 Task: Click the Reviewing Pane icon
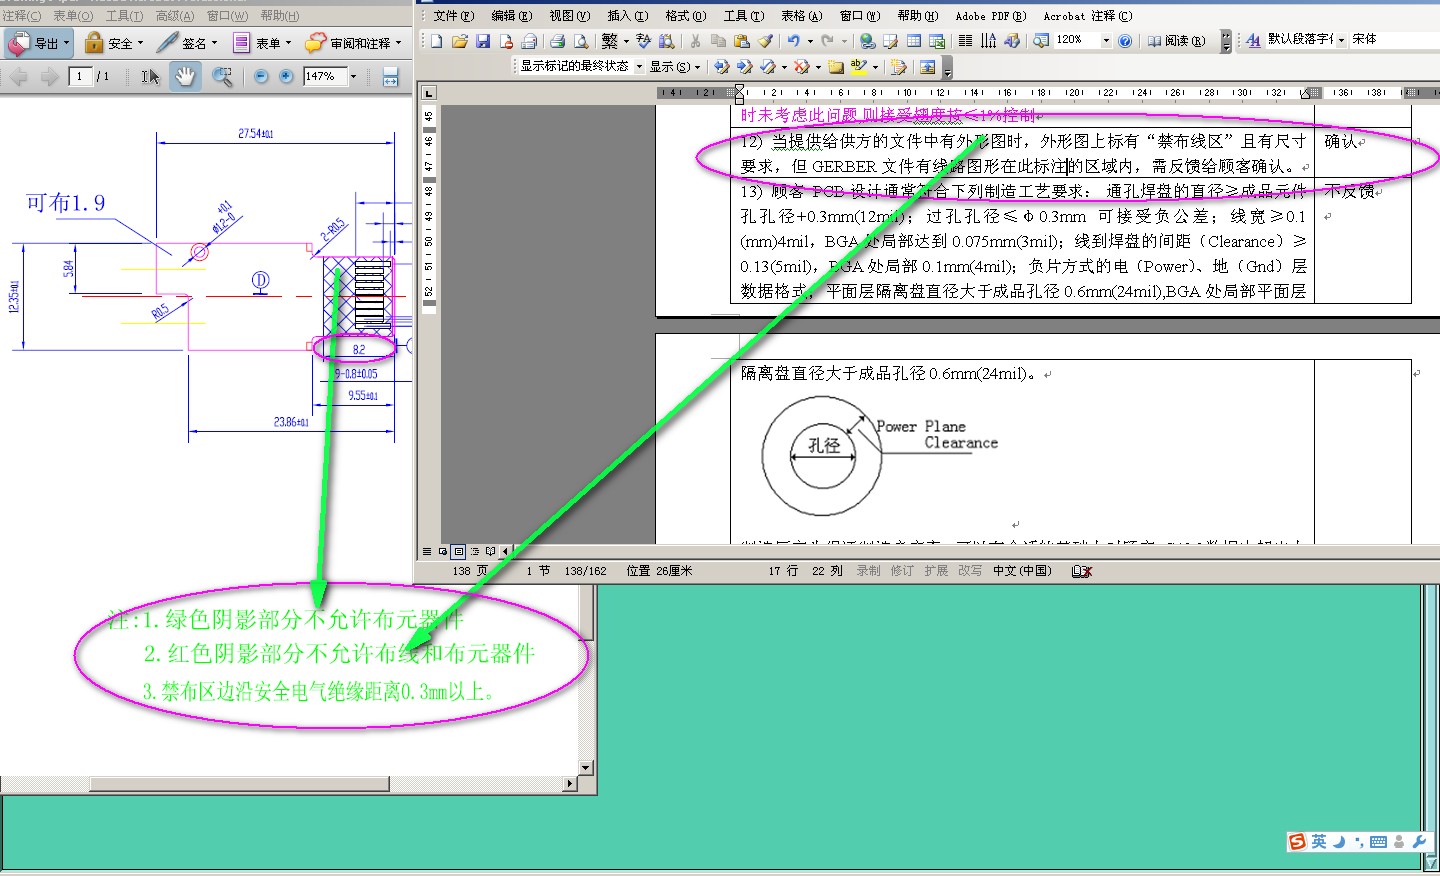click(x=928, y=67)
